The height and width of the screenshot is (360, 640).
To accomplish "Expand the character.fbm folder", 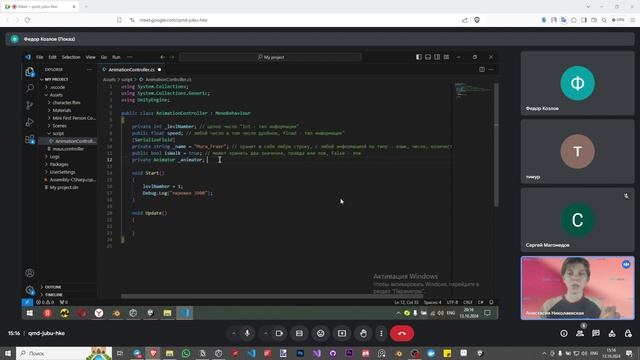I will (x=67, y=102).
